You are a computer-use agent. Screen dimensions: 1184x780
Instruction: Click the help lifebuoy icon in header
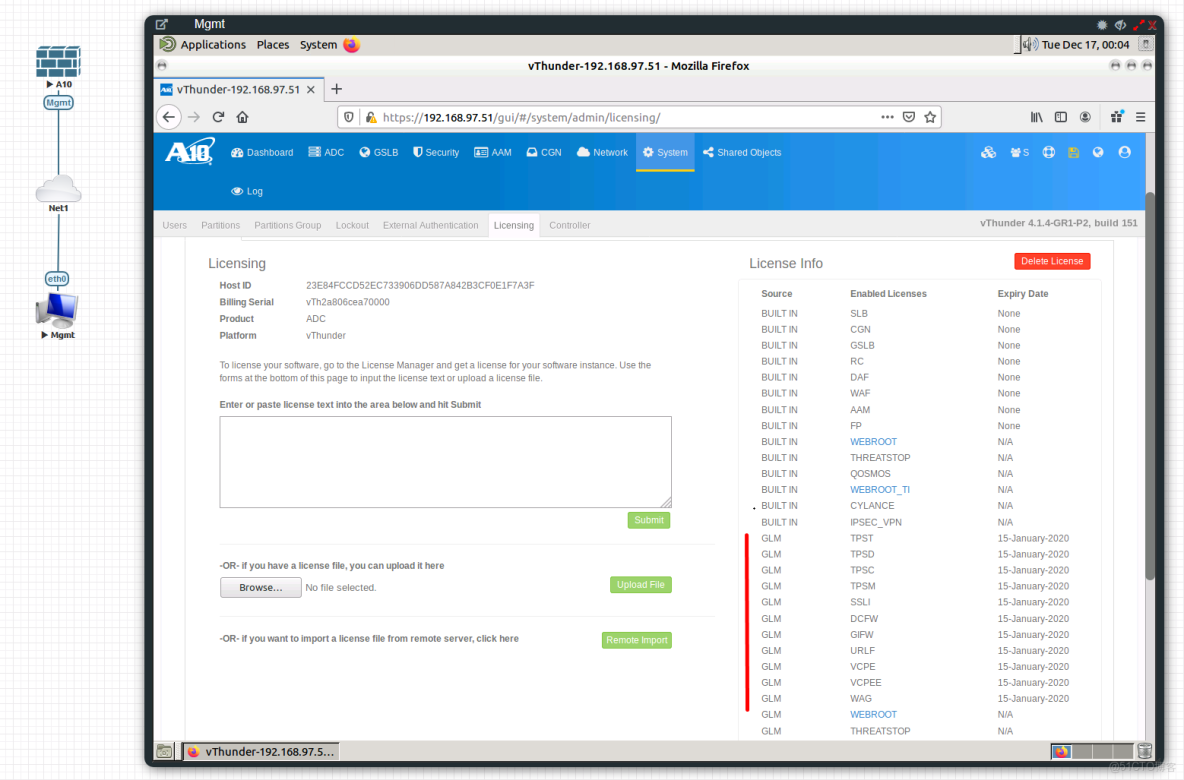pos(1049,153)
